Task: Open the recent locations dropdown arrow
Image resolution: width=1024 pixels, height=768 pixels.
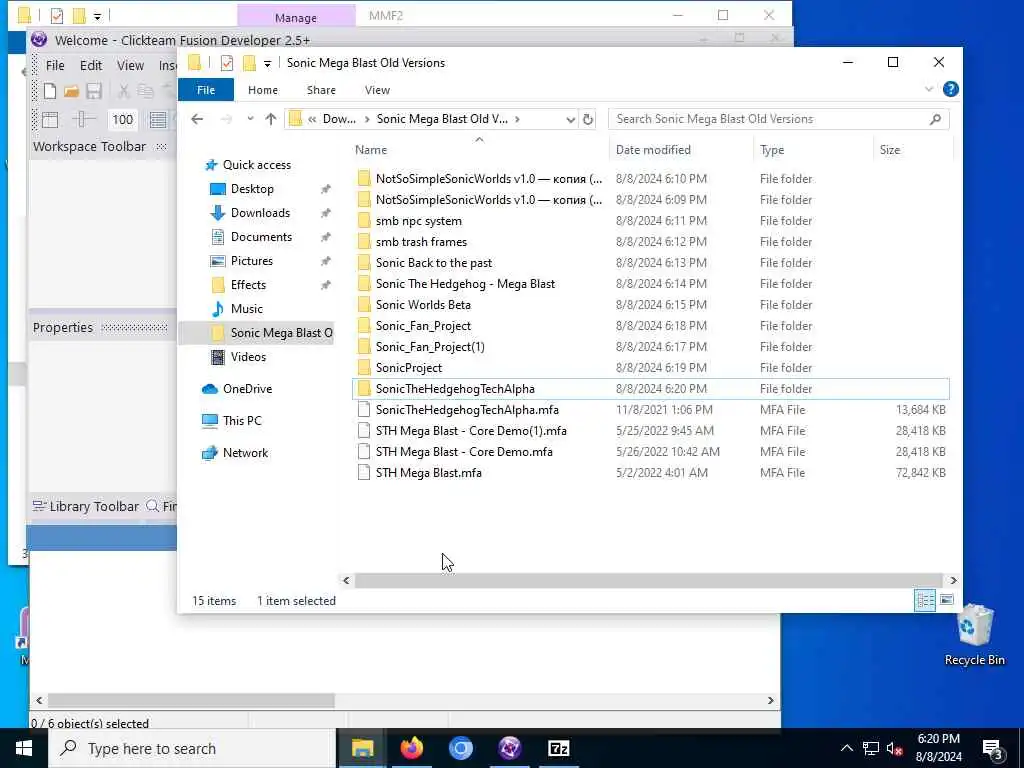Action: (250, 119)
